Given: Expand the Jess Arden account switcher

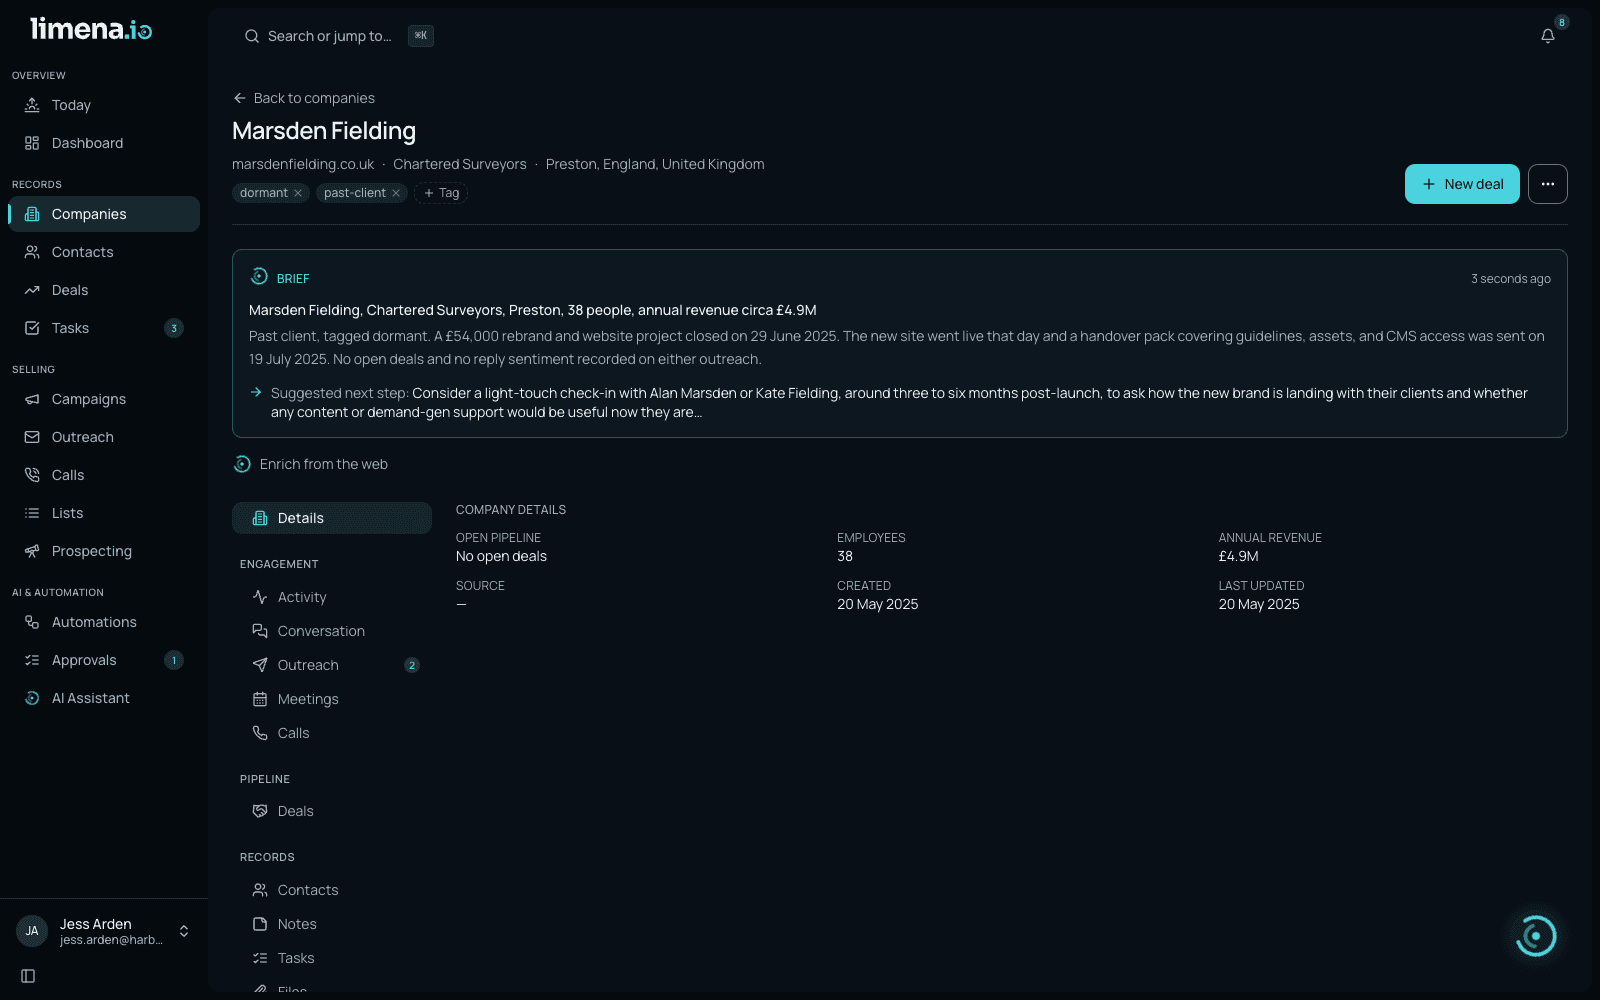Looking at the screenshot, I should (x=104, y=931).
